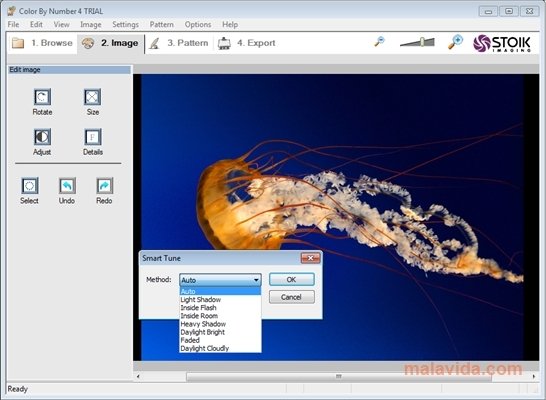Open the Adjust tool icon
The width and height of the screenshot is (546, 400).
click(x=42, y=137)
